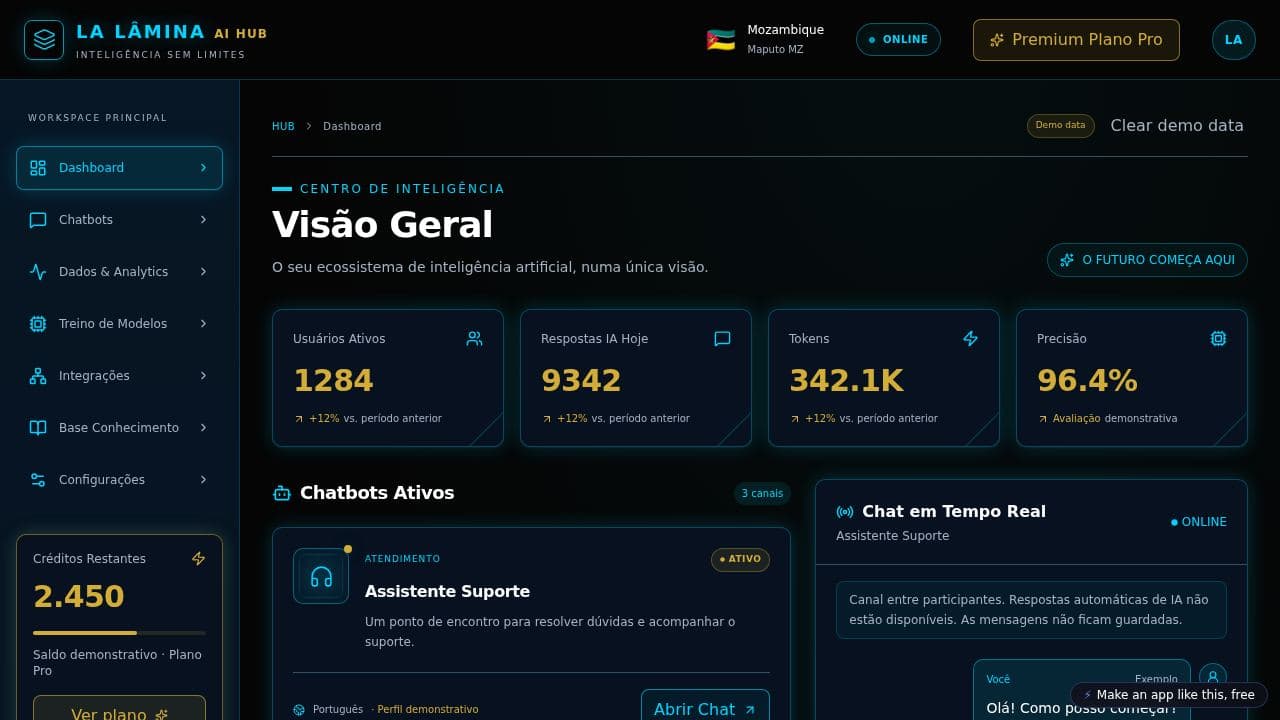Expand the Chatbots chevron arrow
The width and height of the screenshot is (1280, 720).
(203, 220)
